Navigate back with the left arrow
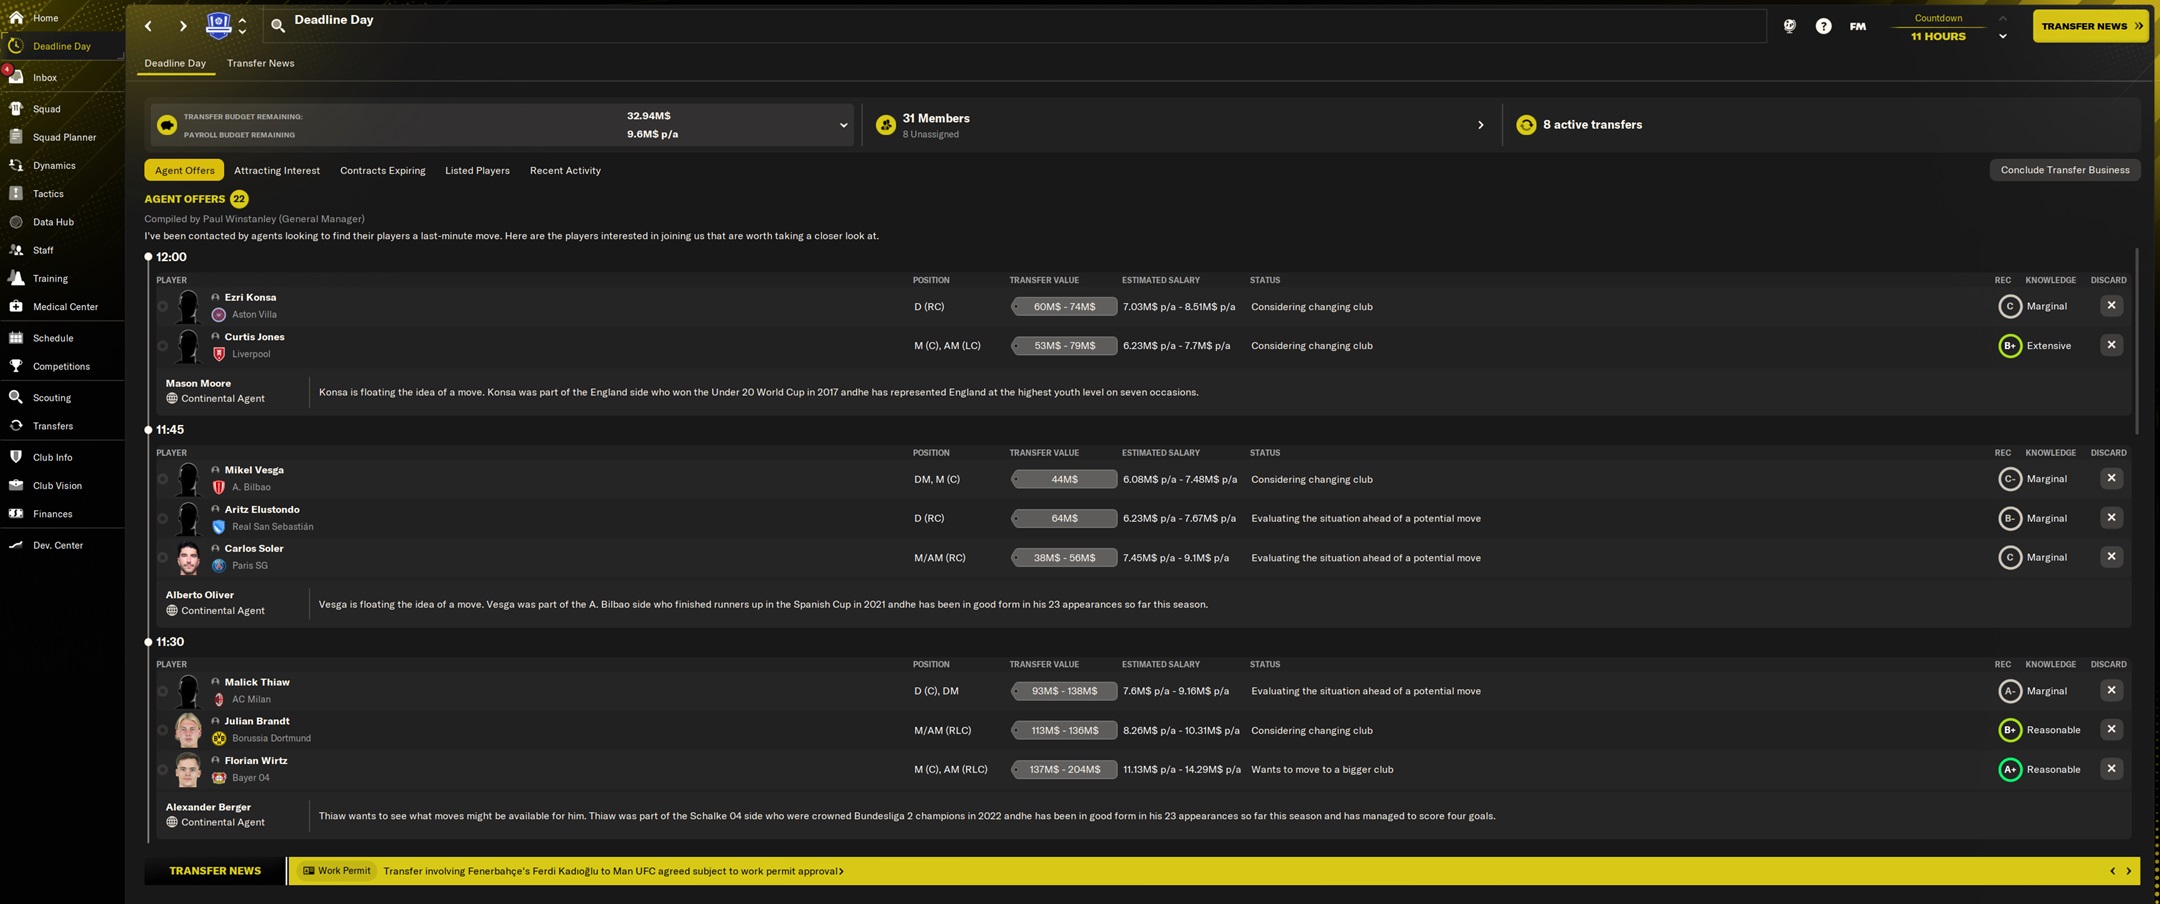 [149, 26]
